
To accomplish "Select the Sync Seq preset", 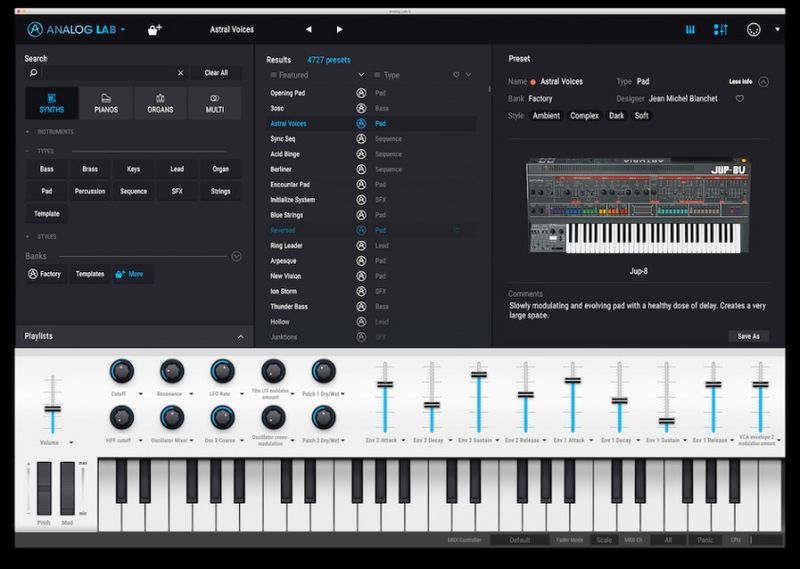I will (283, 139).
